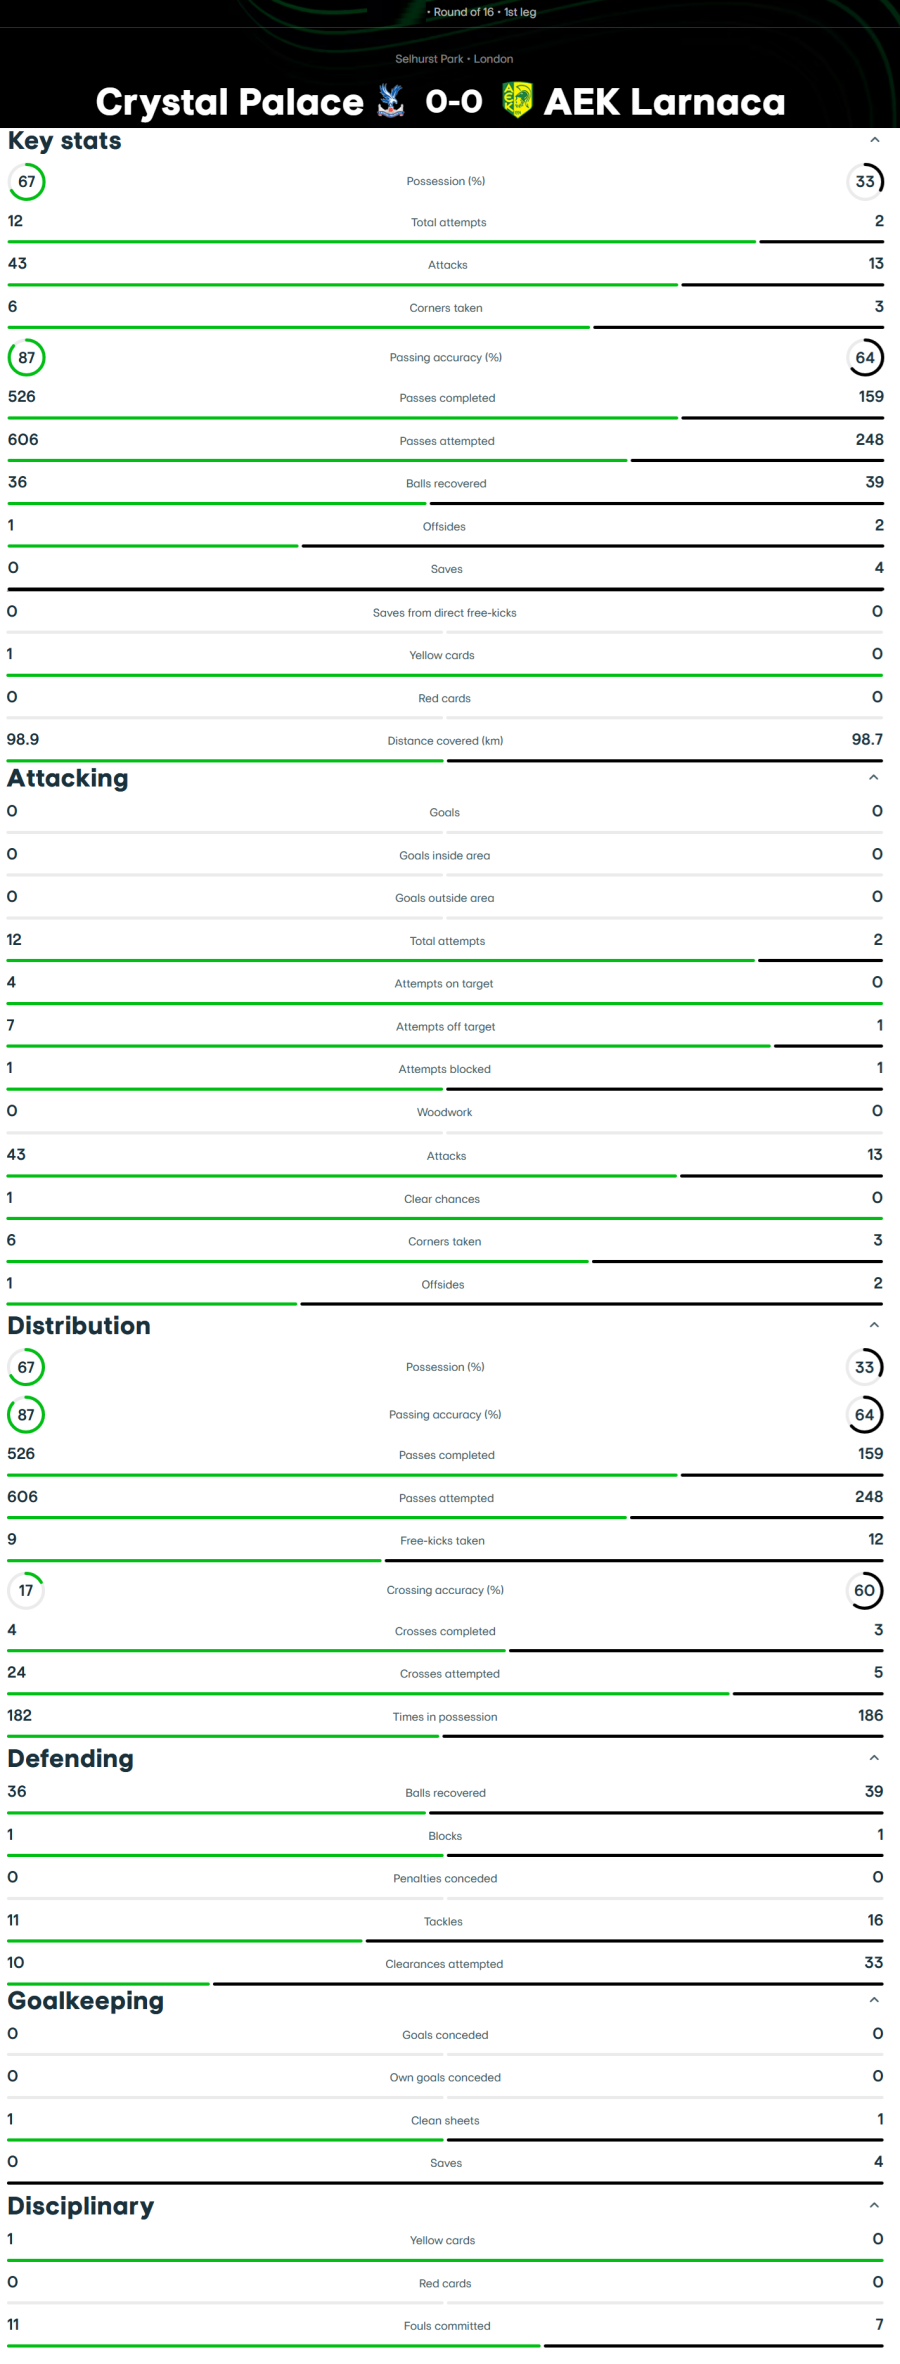Click the Selhurst Park London venue text

[454, 59]
